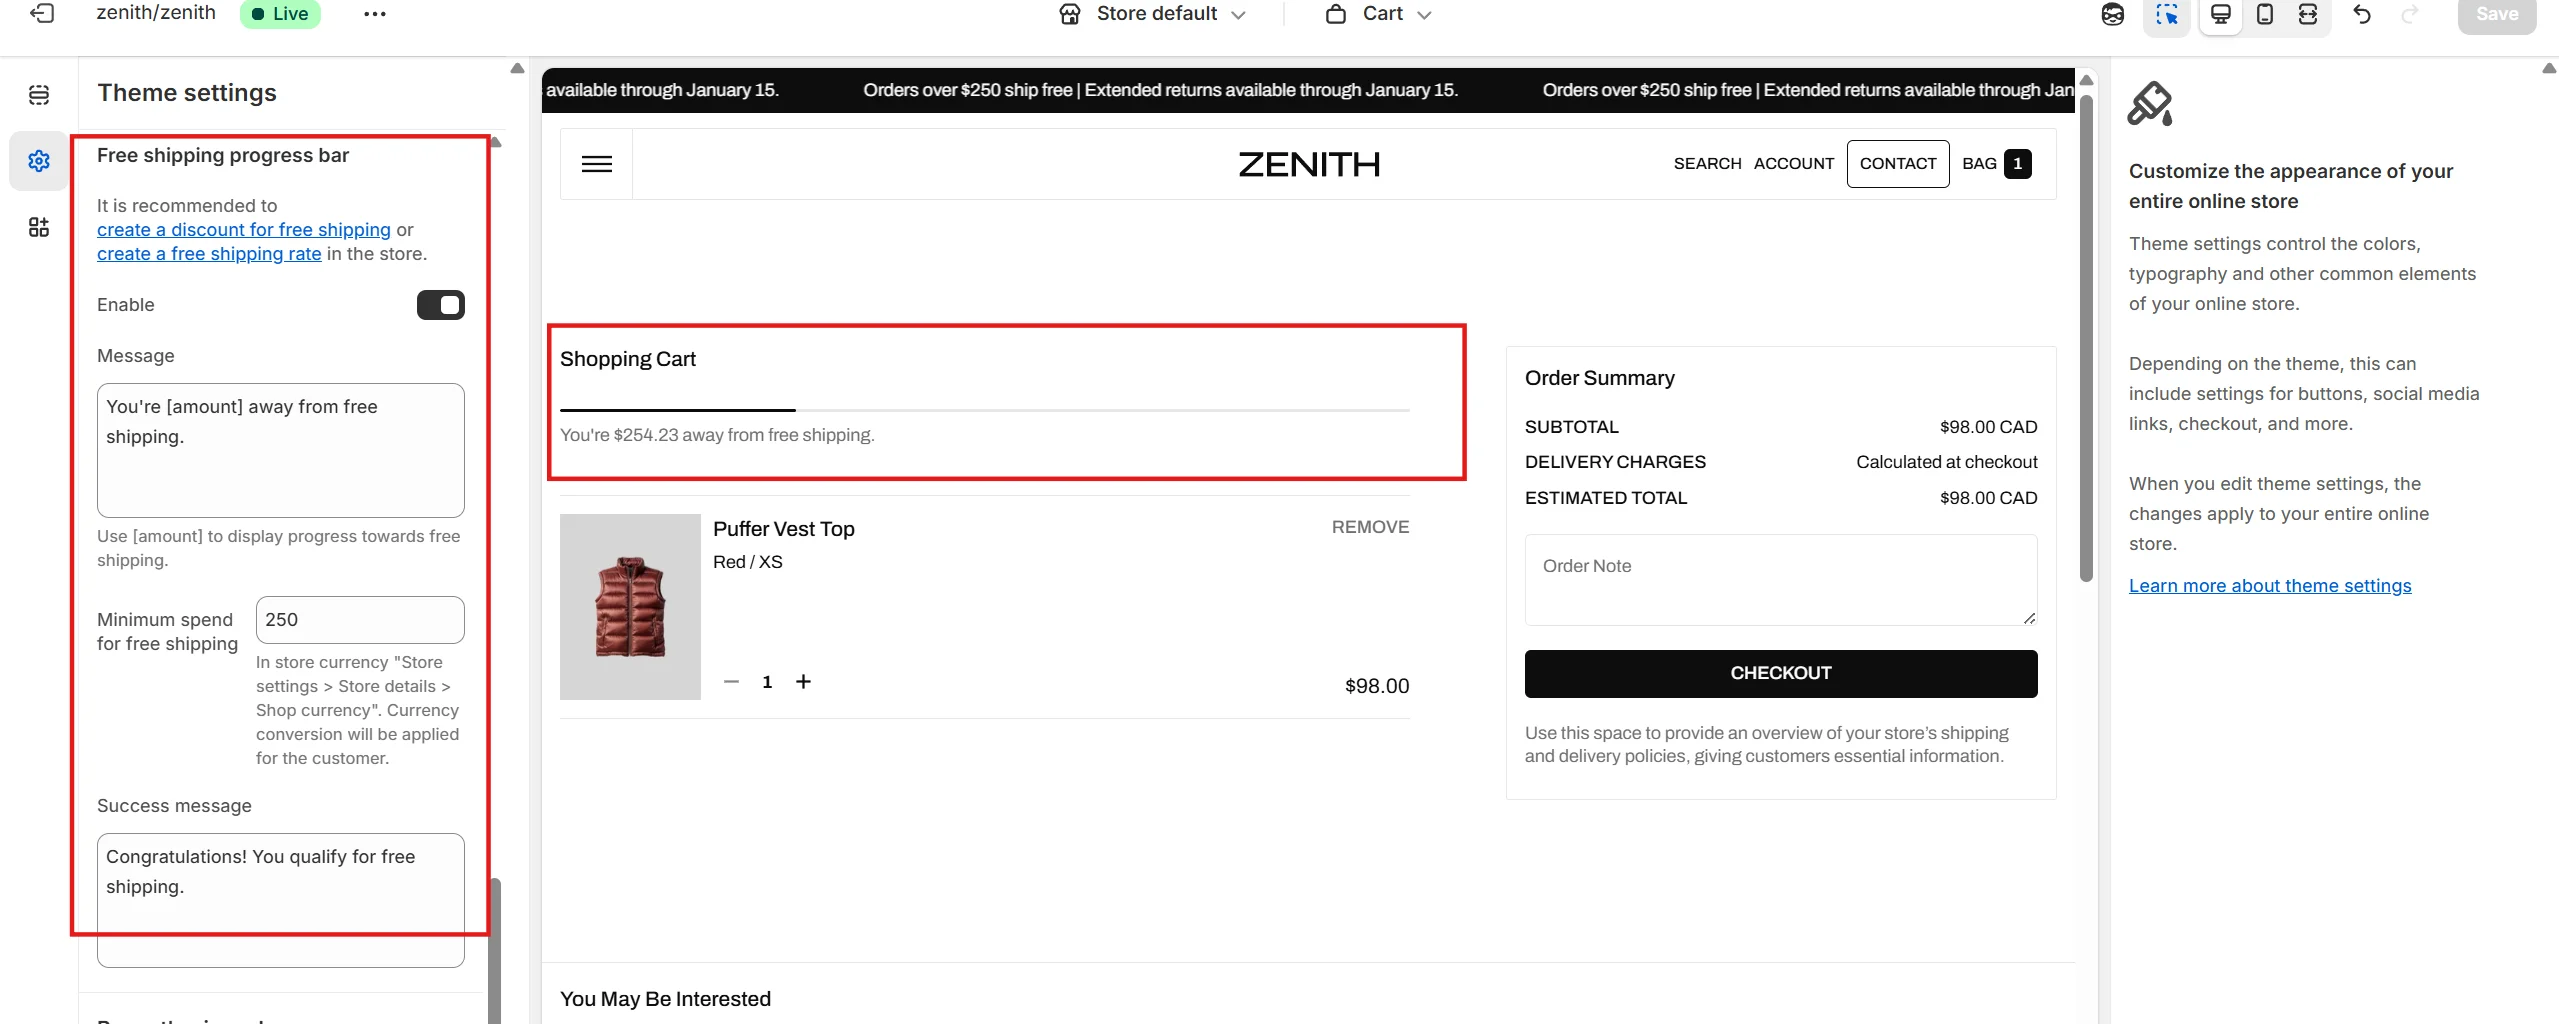Click the CONTACT menu item in preview
Screen dimensions: 2559x1024
tap(1897, 164)
